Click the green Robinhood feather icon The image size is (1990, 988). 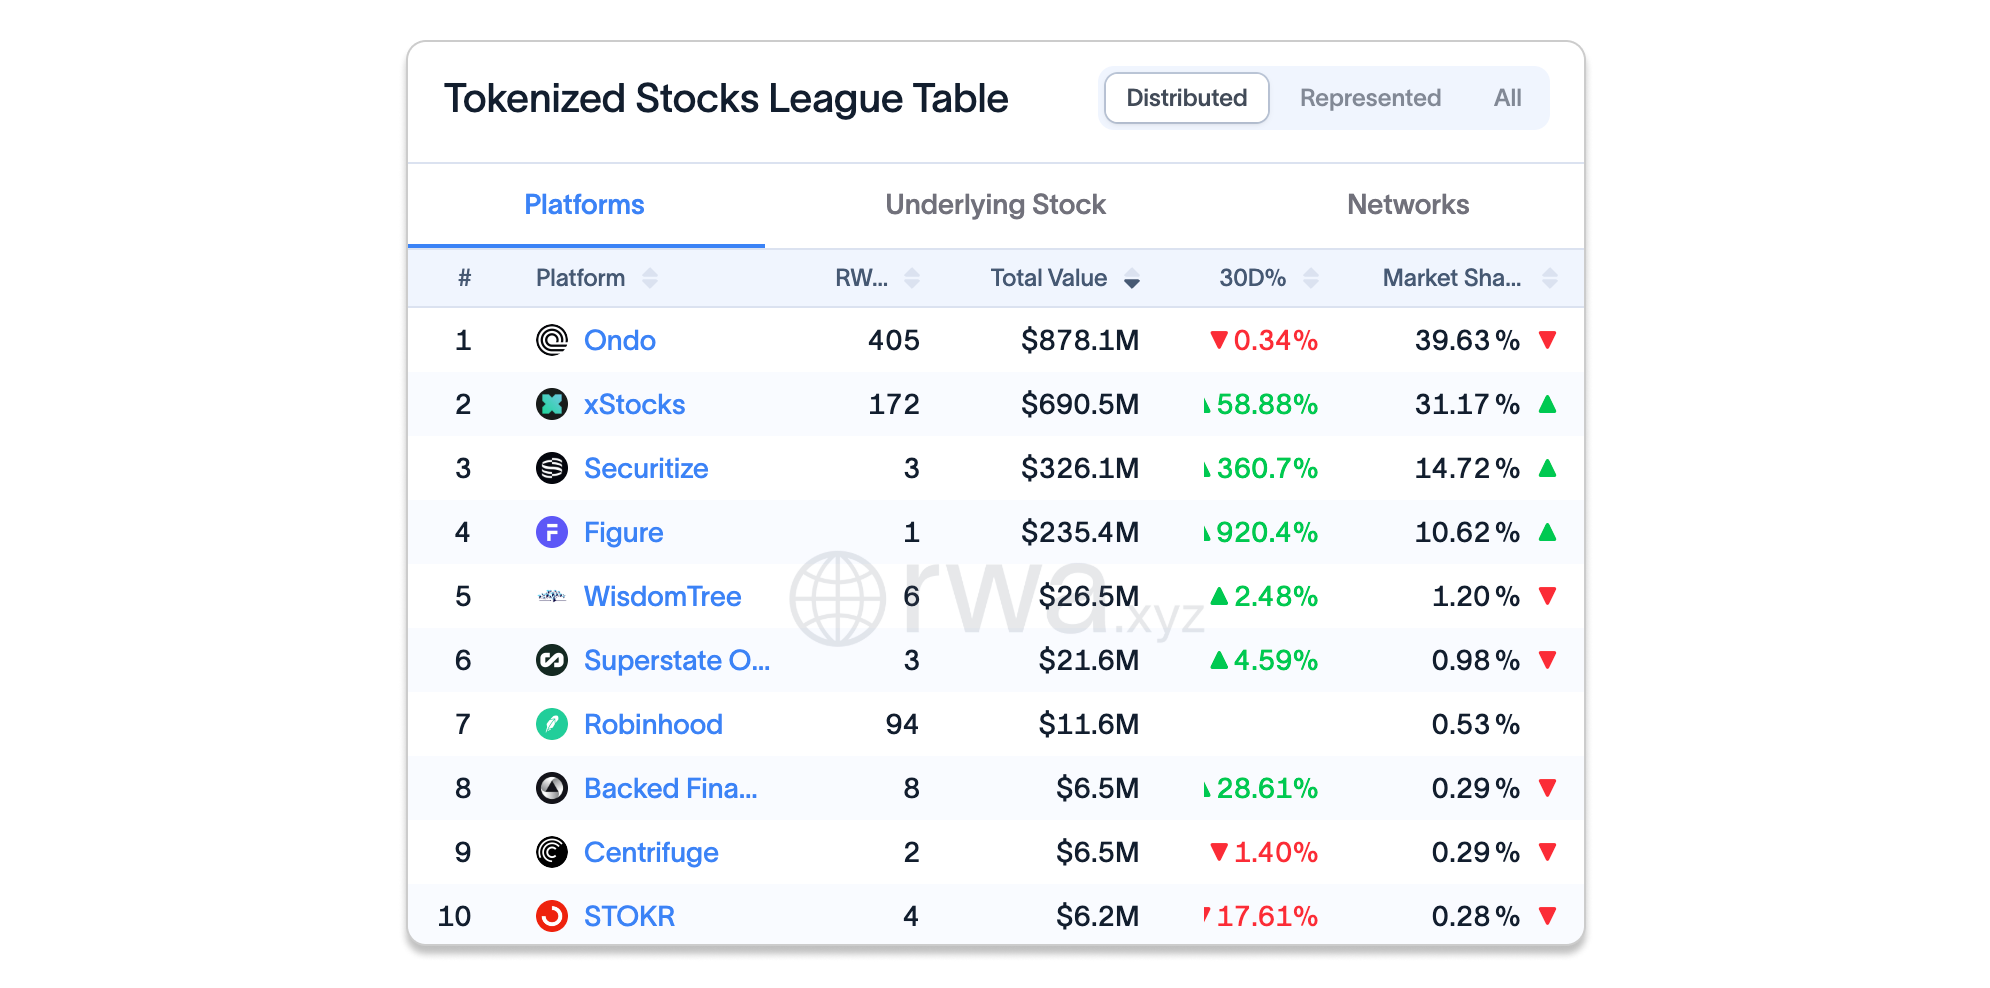551,724
